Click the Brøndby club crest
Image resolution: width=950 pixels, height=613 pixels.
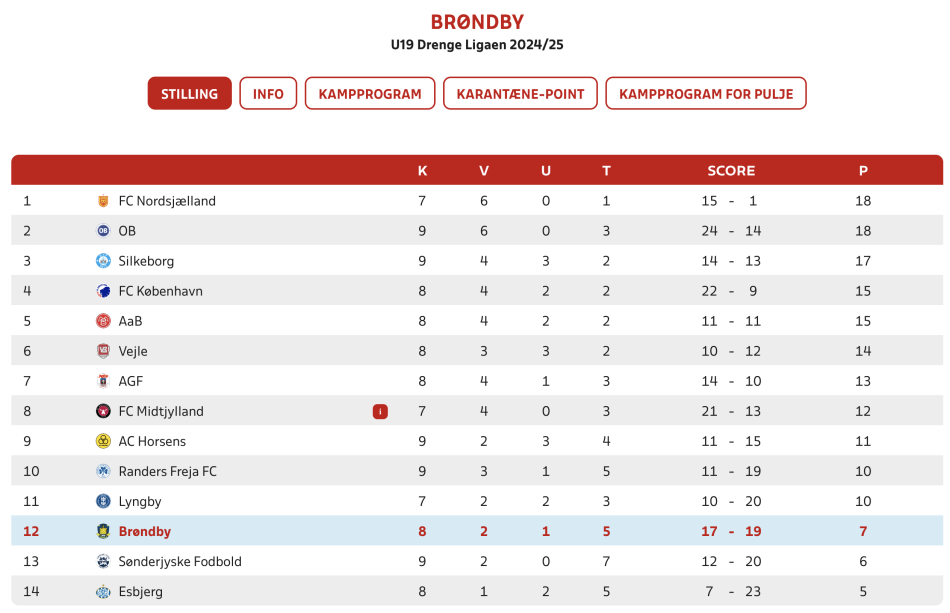point(104,531)
